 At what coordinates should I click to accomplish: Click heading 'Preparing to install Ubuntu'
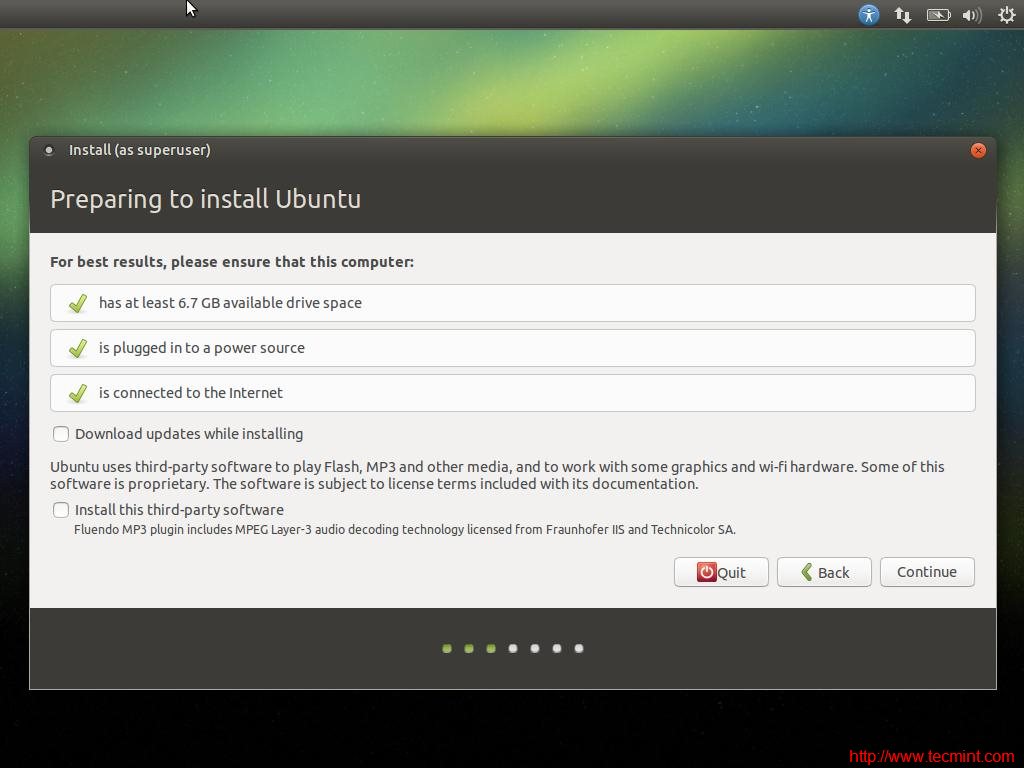point(205,199)
